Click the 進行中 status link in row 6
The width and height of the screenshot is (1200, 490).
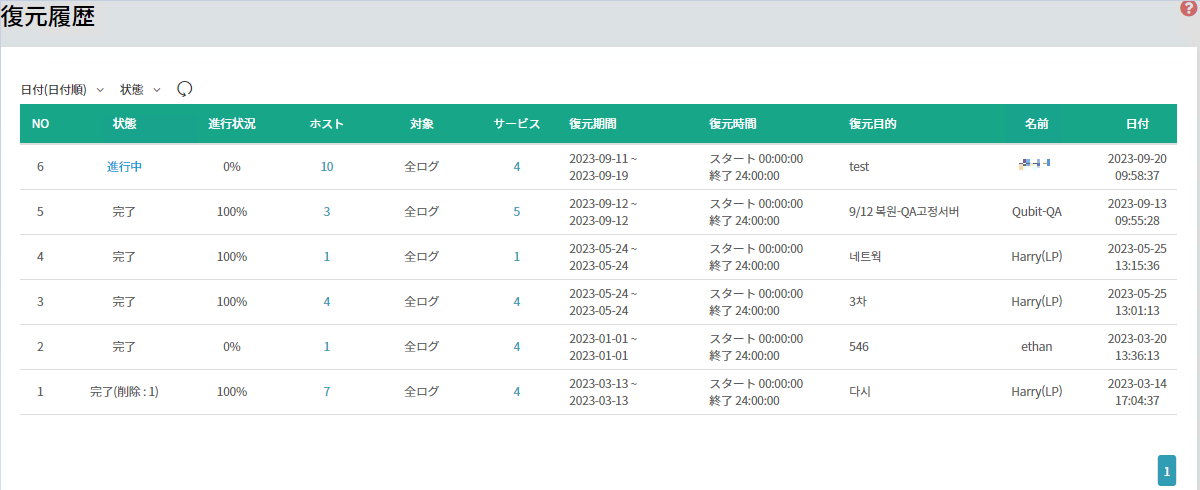click(124, 167)
